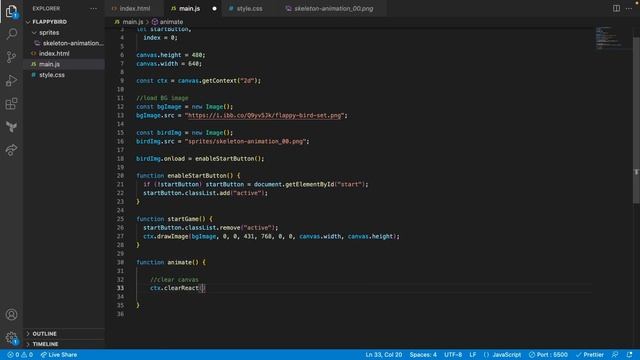Click 'startButton.classList.add' line

pos(205,193)
